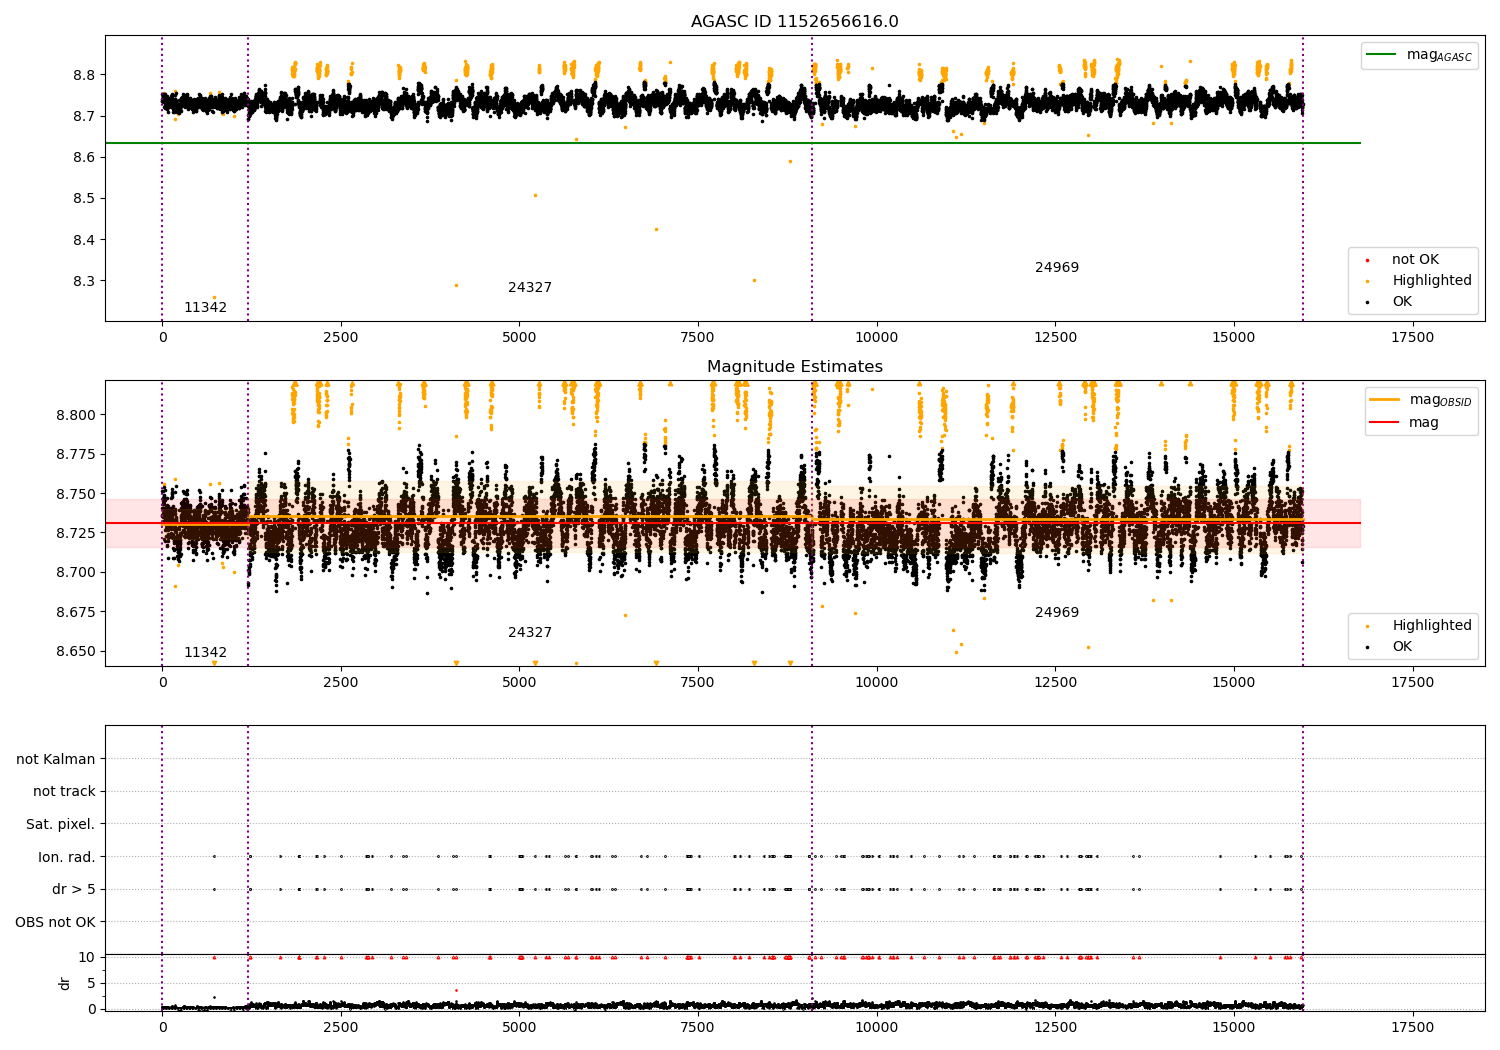Click the red dot marker beside 'not OK'
The width and height of the screenshot is (1500, 1050).
[x=1367, y=260]
